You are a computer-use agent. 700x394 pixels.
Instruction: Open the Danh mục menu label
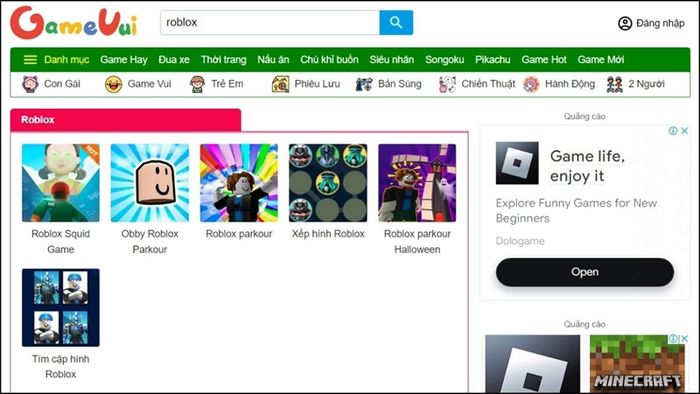click(67, 60)
